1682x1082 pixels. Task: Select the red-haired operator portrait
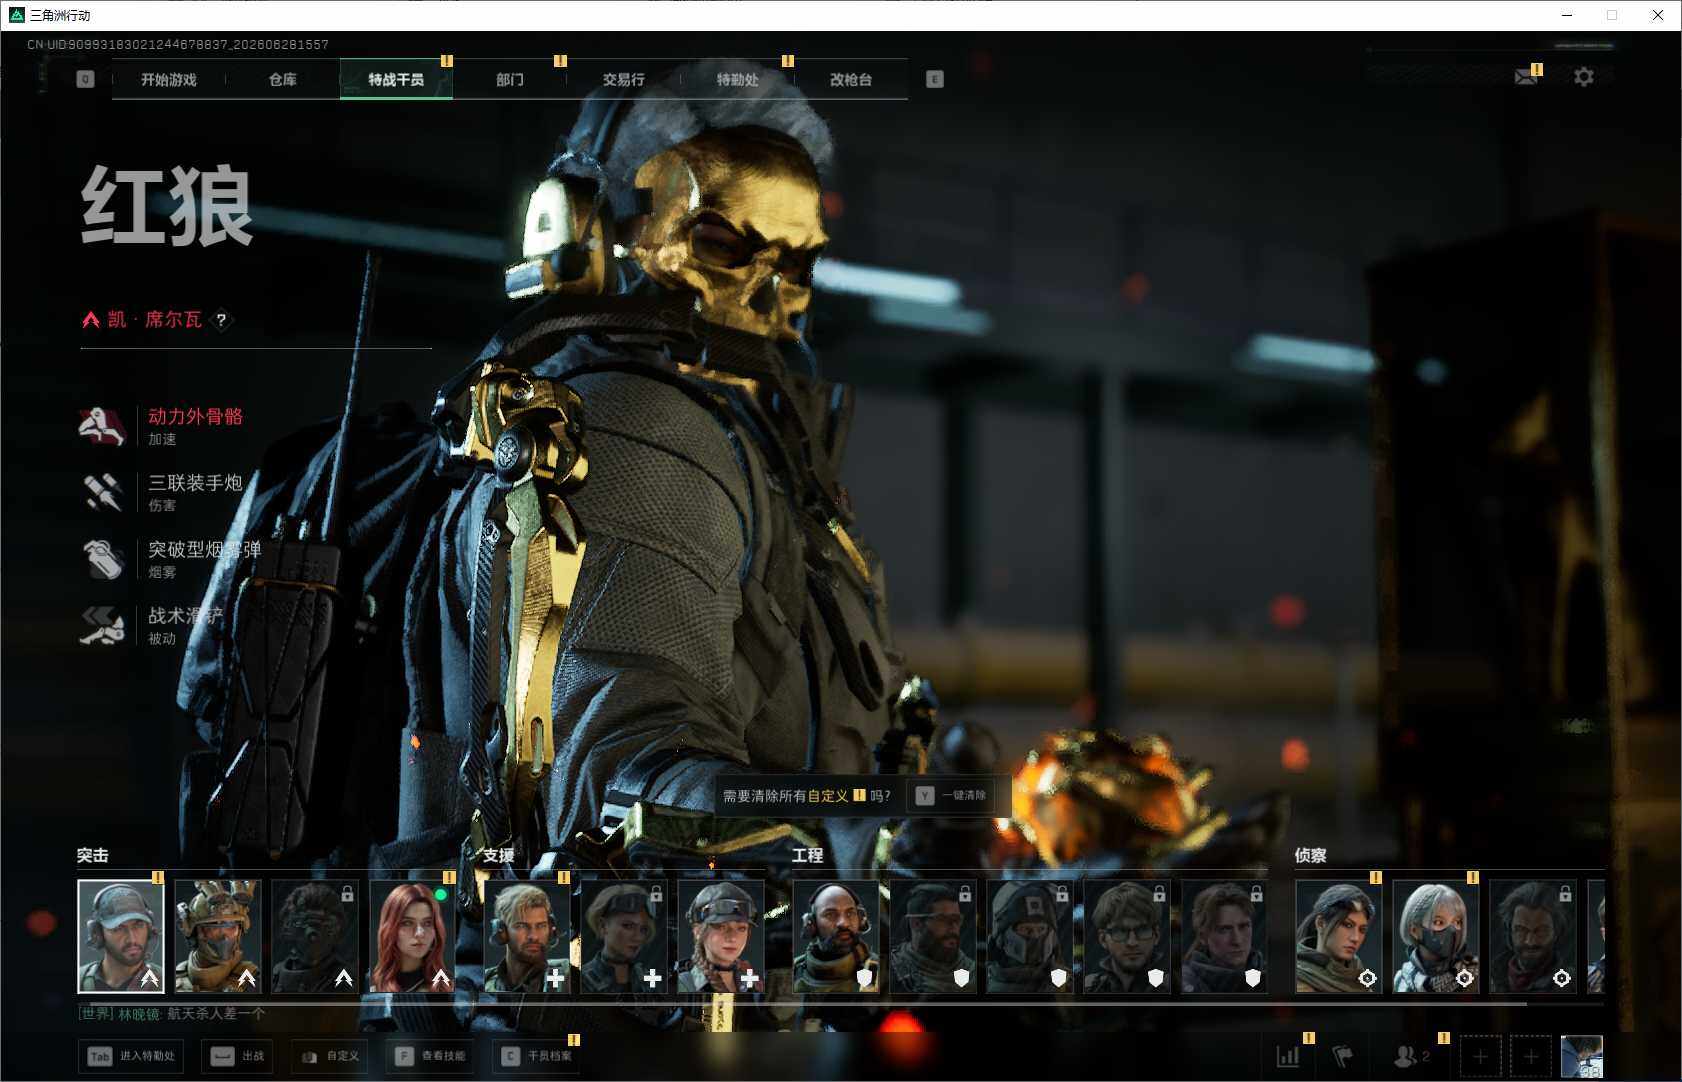coord(413,936)
